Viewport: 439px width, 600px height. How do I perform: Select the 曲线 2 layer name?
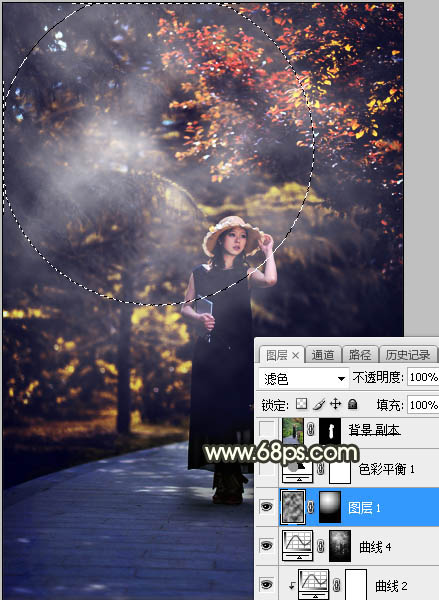[391, 586]
